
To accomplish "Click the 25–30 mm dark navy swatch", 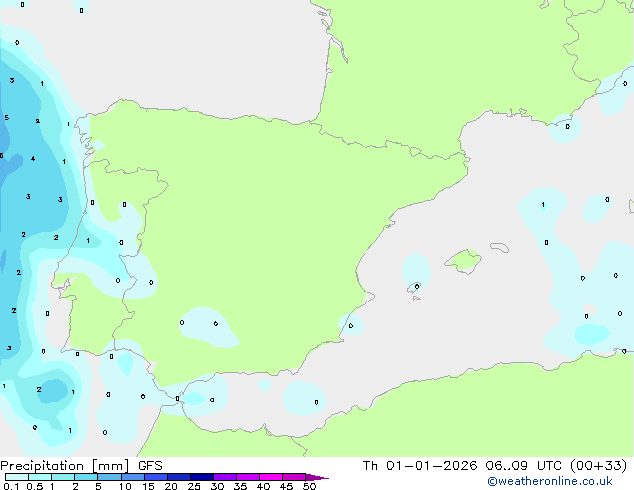I will click(x=202, y=477).
